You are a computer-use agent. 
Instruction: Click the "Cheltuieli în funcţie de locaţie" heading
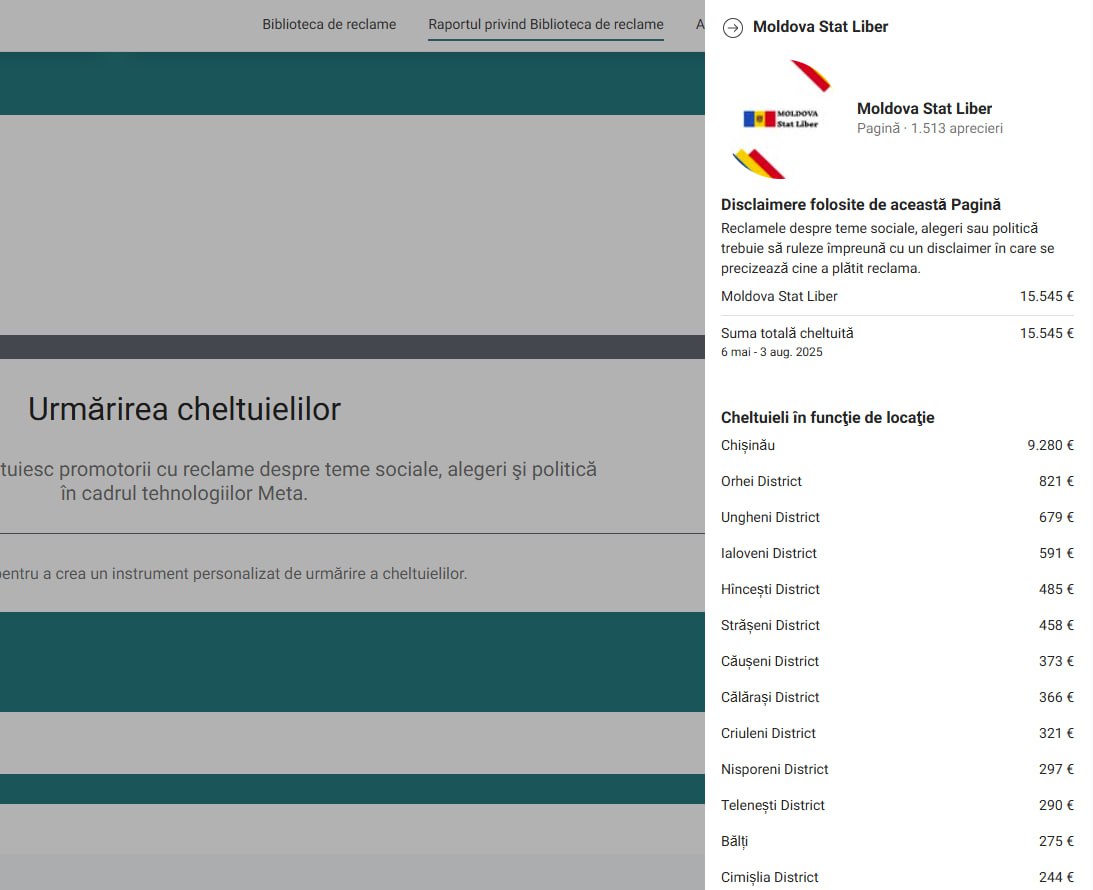(827, 417)
